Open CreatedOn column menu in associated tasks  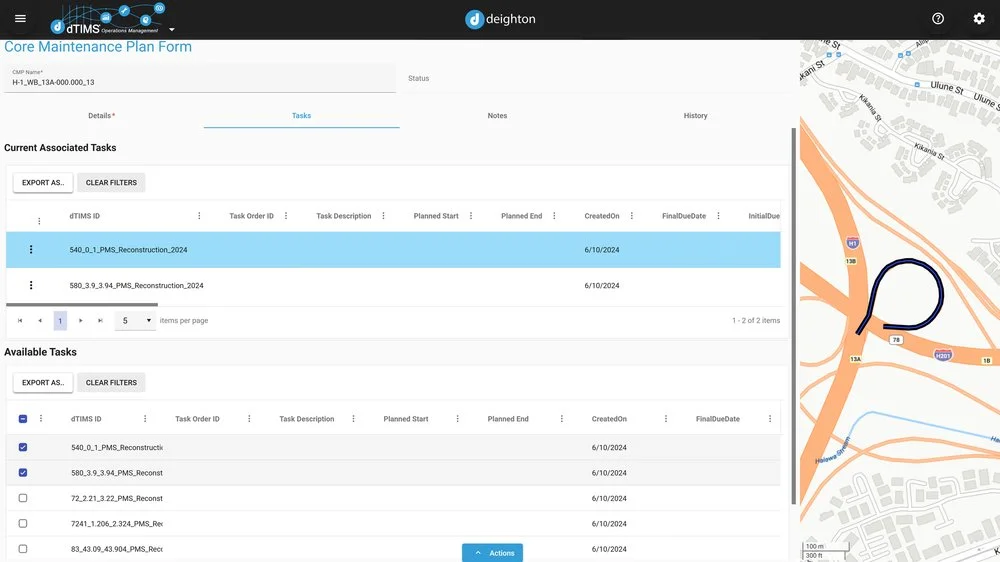coord(631,216)
